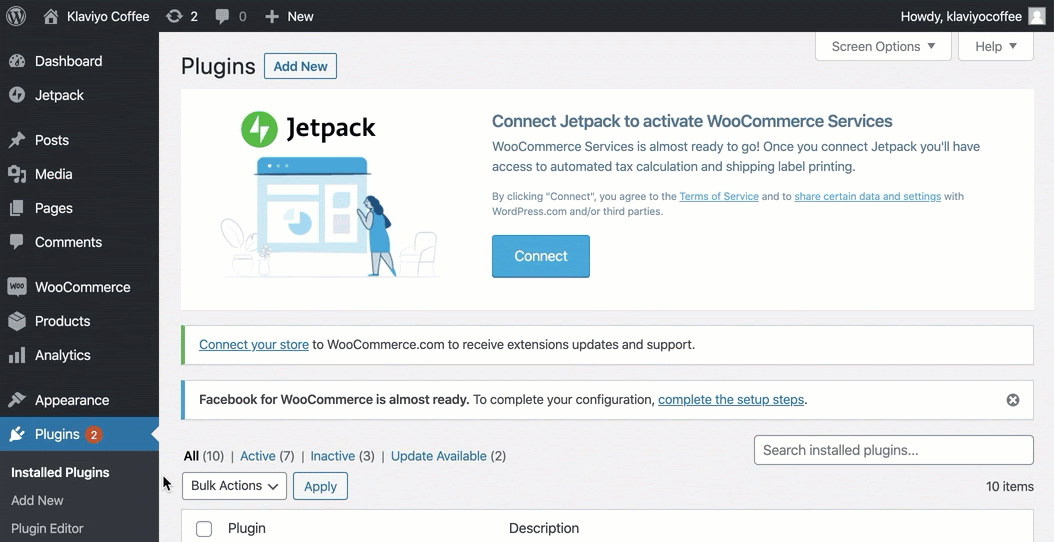
Task: Click the Posts pushpin icon
Action: pos(17,140)
